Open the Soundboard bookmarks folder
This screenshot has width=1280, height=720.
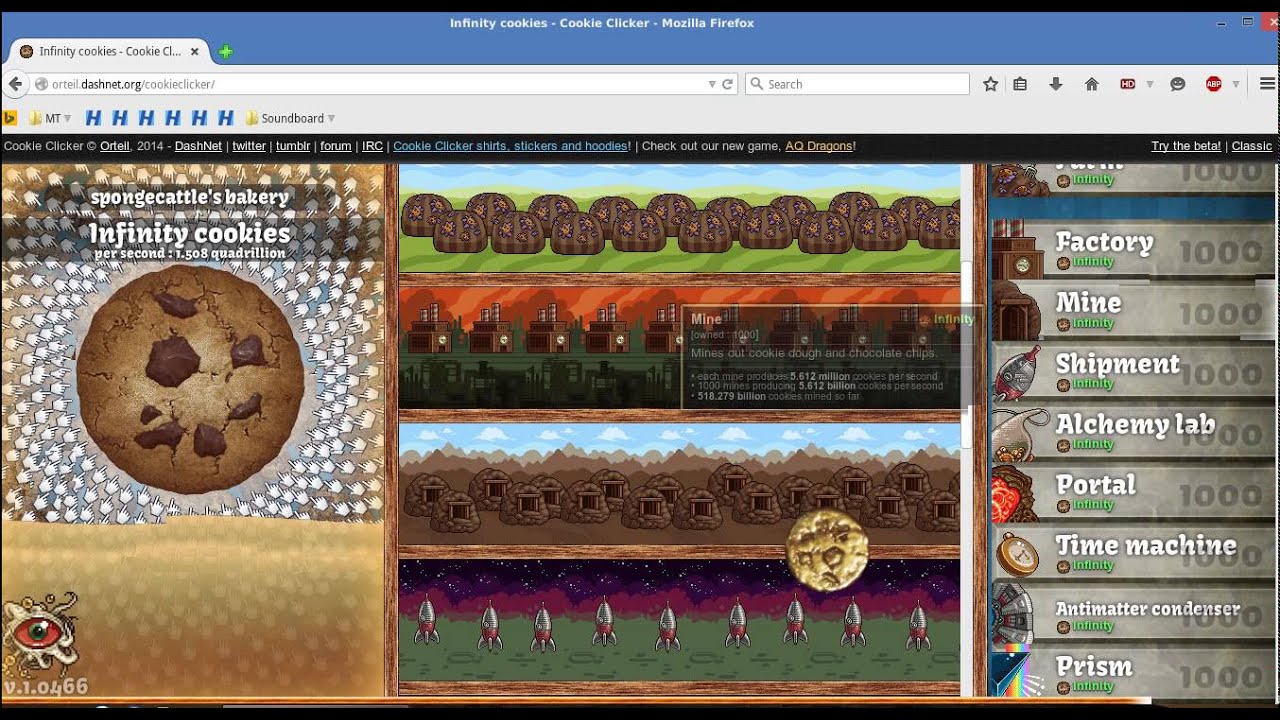tap(291, 118)
